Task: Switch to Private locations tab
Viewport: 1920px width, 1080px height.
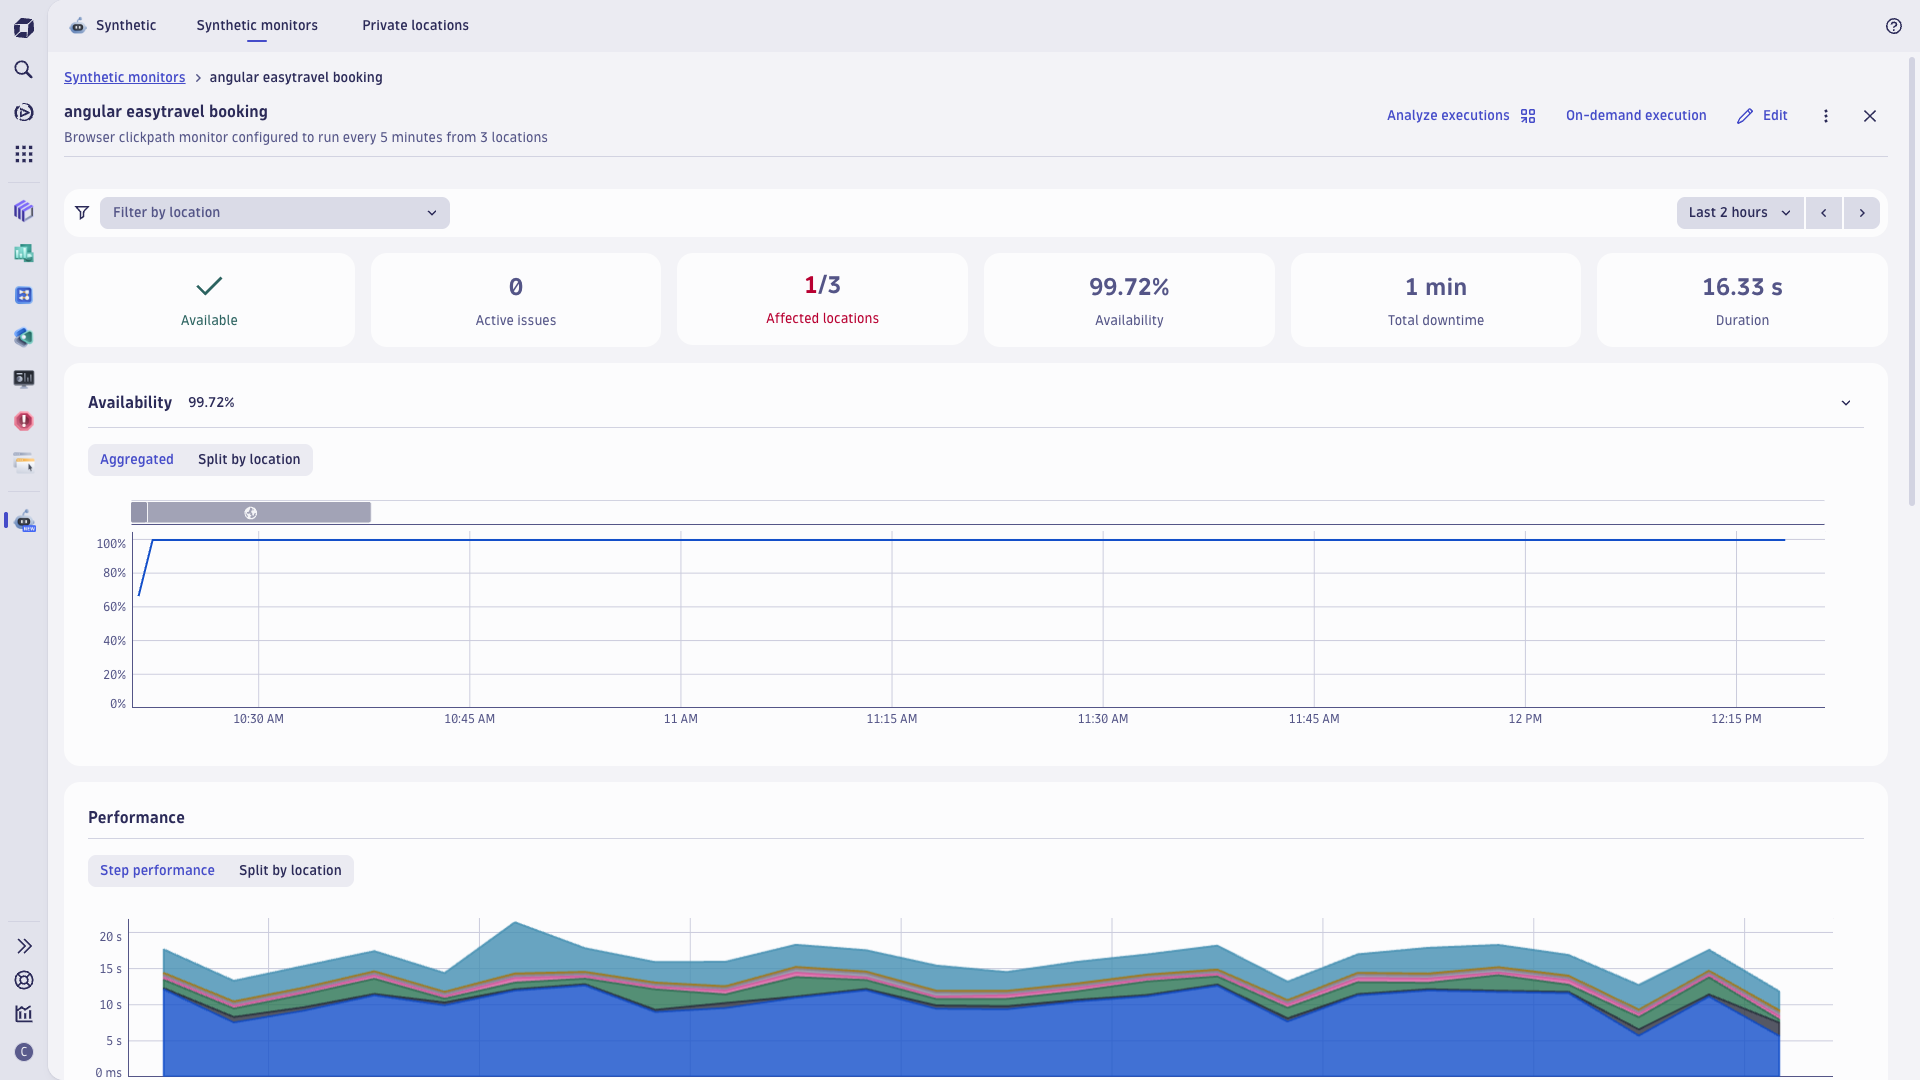Action: pyautogui.click(x=415, y=26)
